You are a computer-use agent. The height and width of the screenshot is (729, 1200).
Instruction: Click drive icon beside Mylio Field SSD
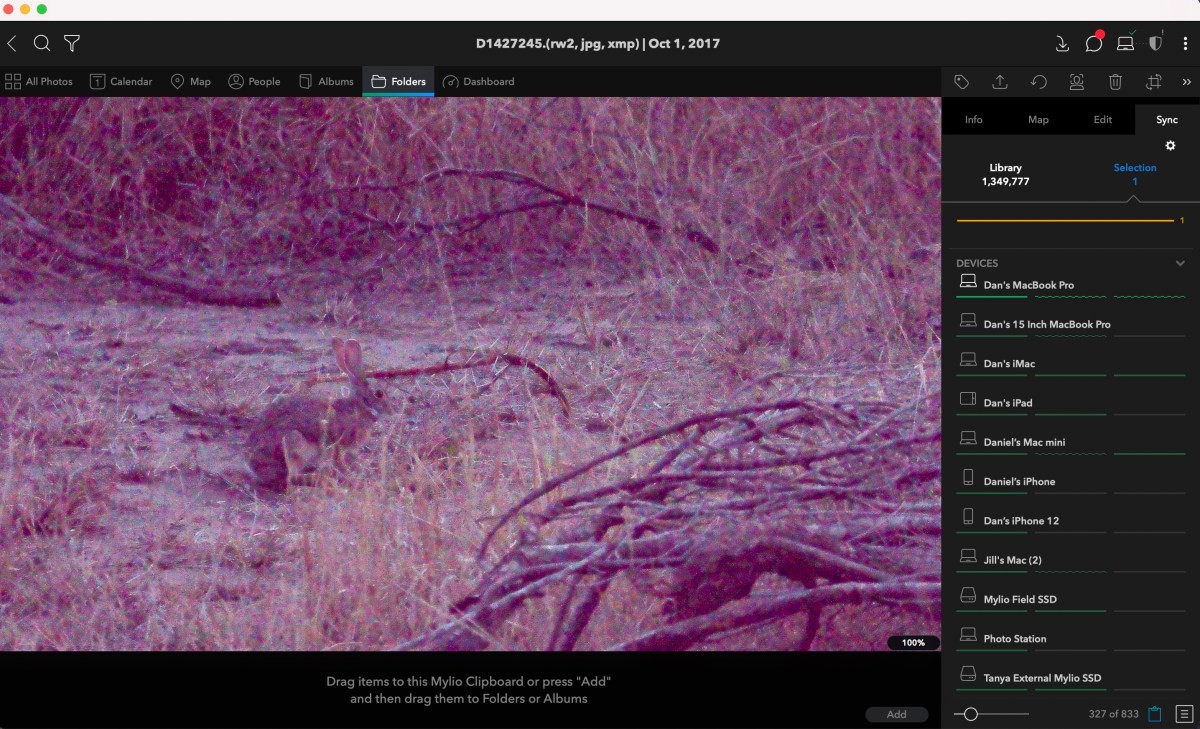click(x=967, y=595)
